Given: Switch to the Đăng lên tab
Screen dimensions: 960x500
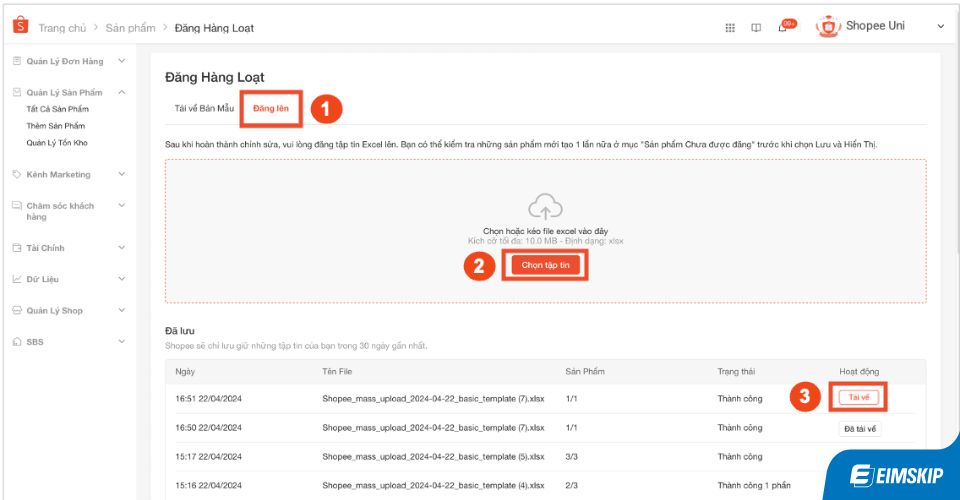Looking at the screenshot, I should click(271, 108).
